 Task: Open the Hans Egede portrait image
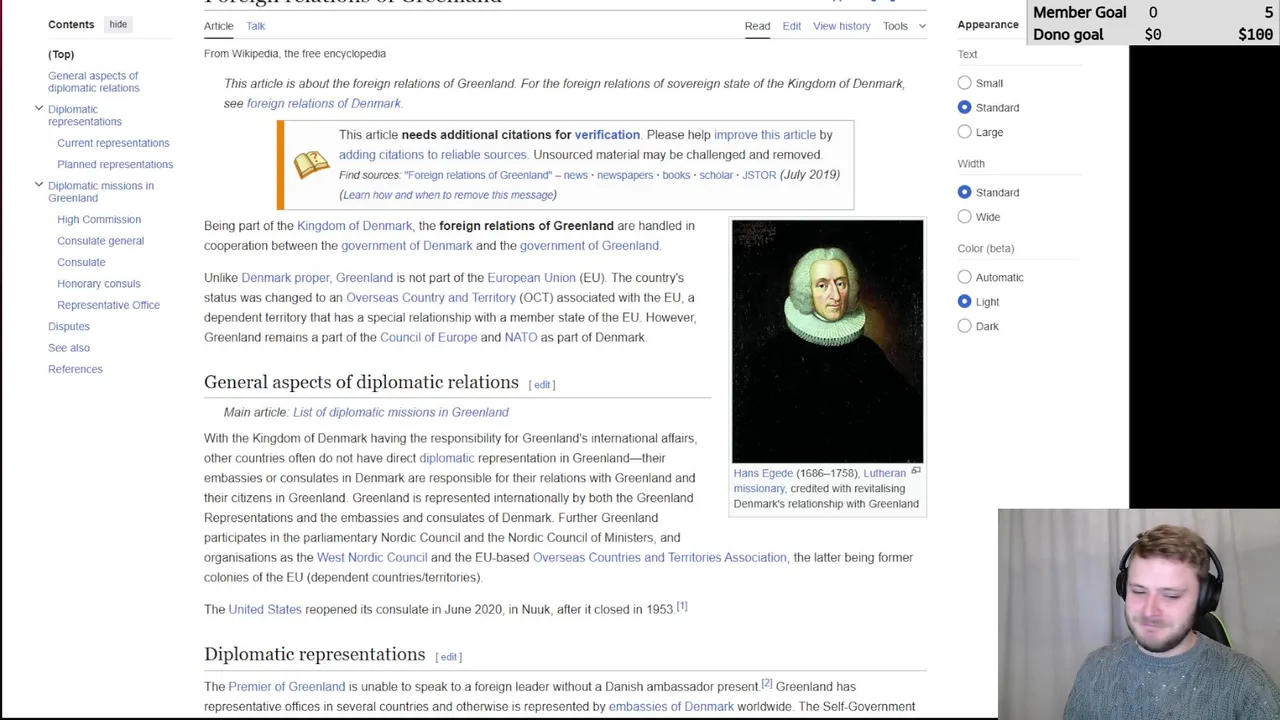827,341
